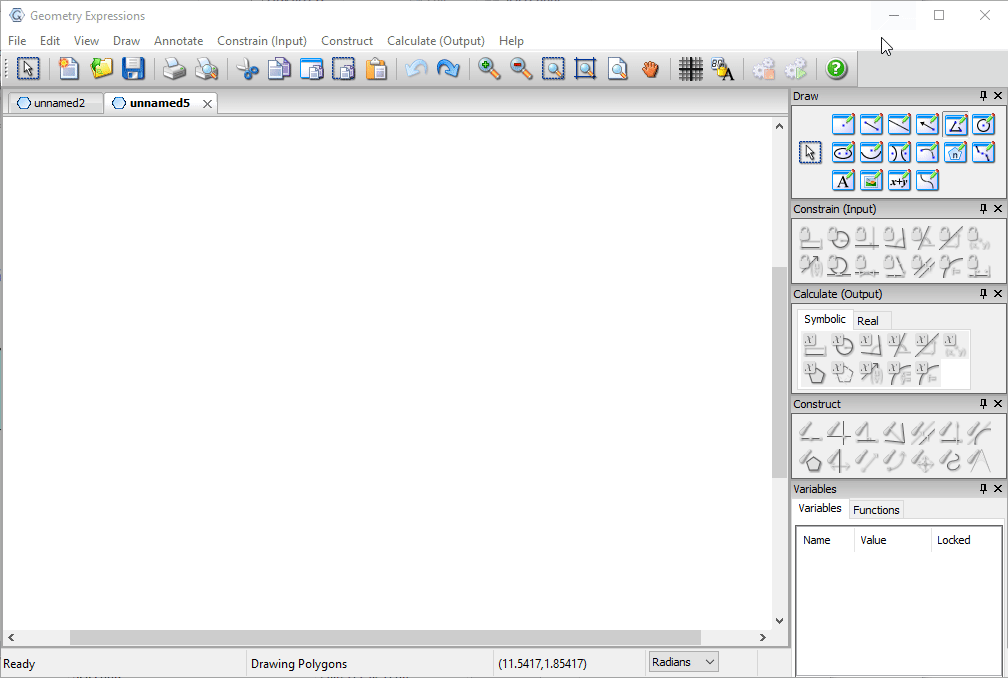Screen dimensions: 1008x678
Task: Pin the Calculate (Output) panel
Action: 983,294
